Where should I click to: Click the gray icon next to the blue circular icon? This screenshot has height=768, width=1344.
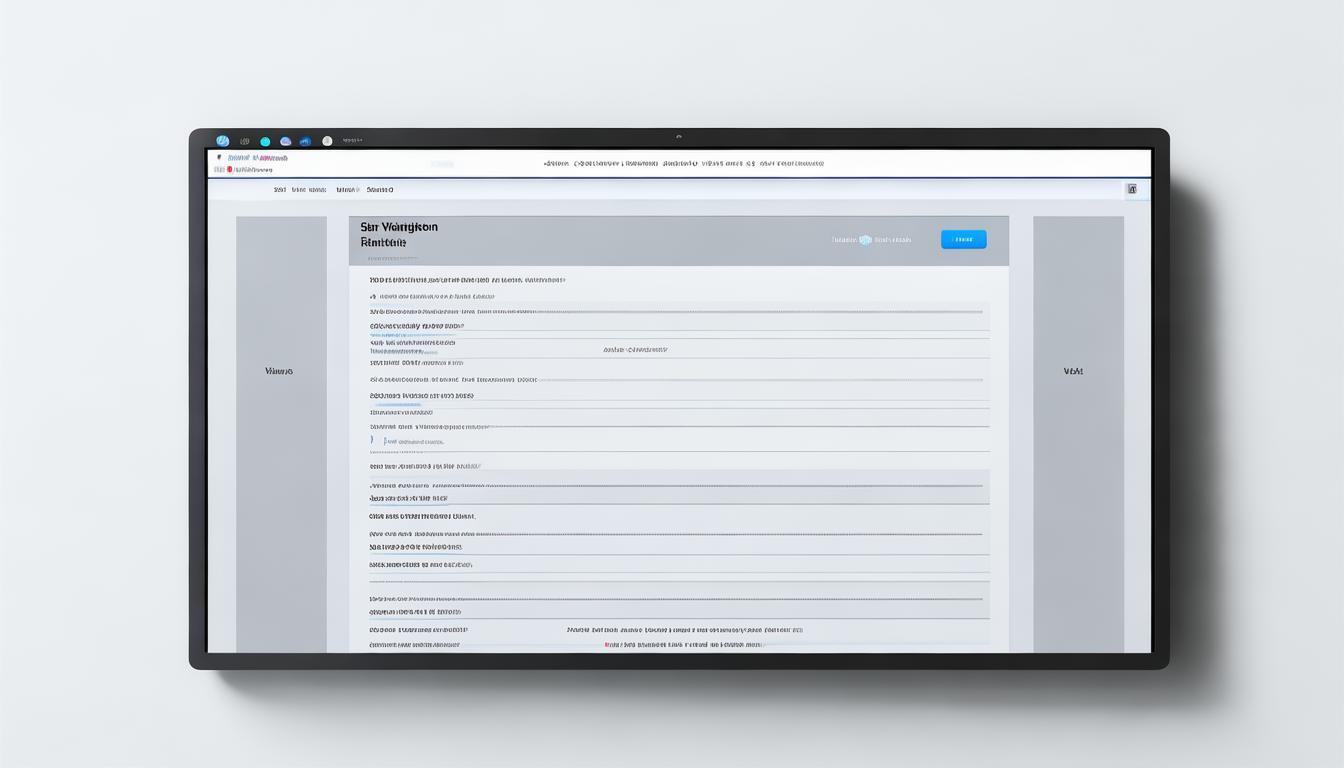tap(245, 142)
